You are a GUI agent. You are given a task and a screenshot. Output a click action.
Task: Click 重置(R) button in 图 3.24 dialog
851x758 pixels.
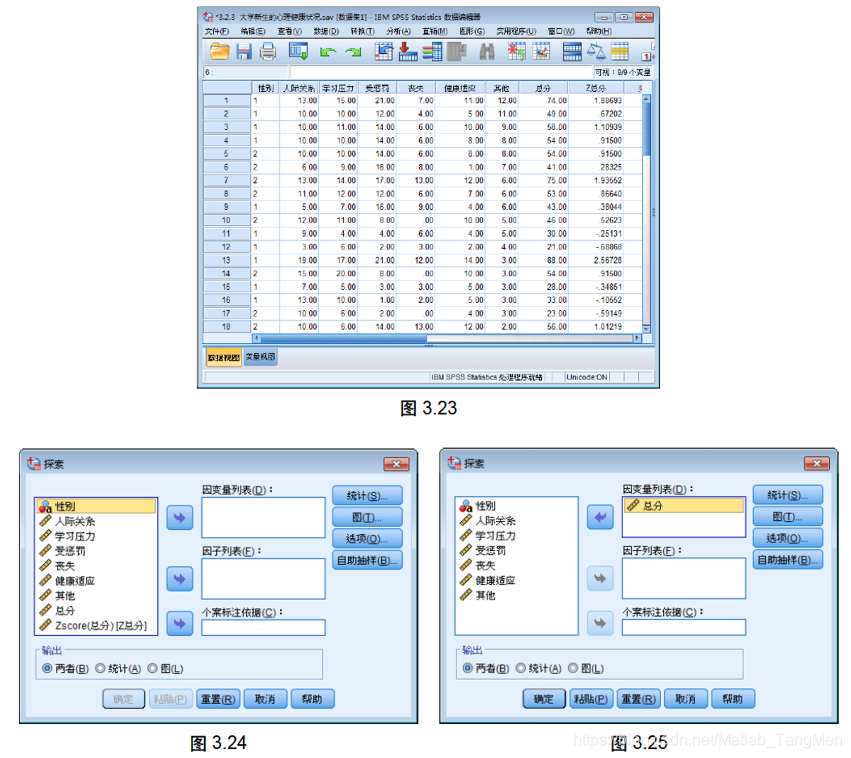point(218,699)
